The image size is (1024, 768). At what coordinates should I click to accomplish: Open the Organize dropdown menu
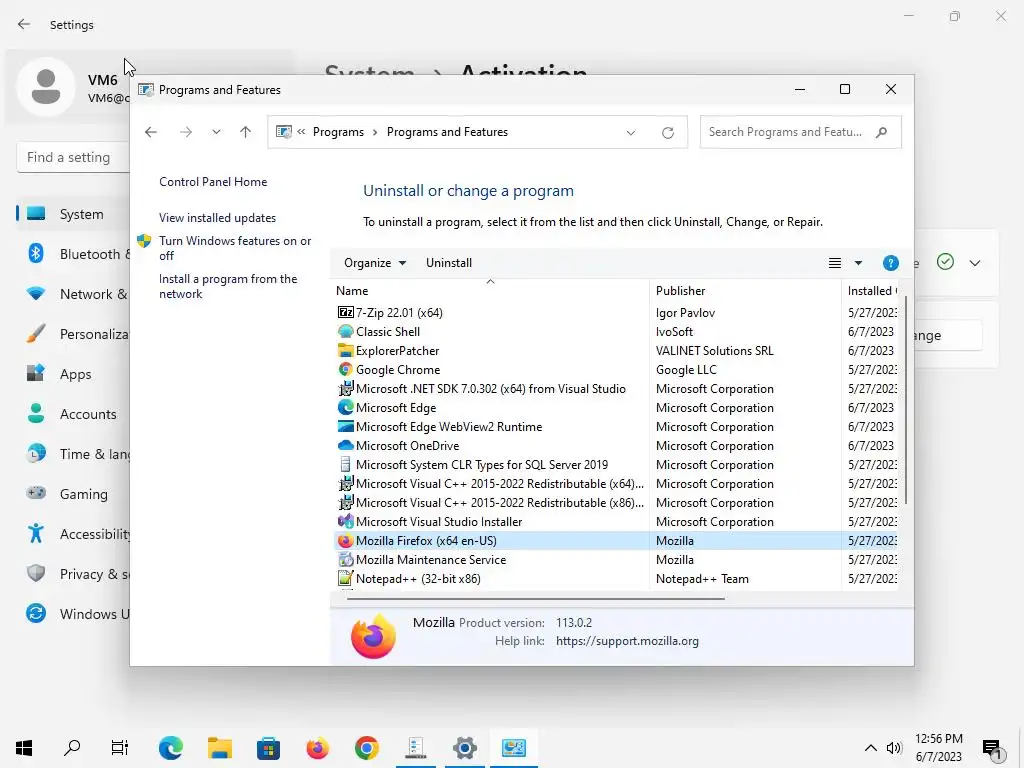pyautogui.click(x=375, y=263)
